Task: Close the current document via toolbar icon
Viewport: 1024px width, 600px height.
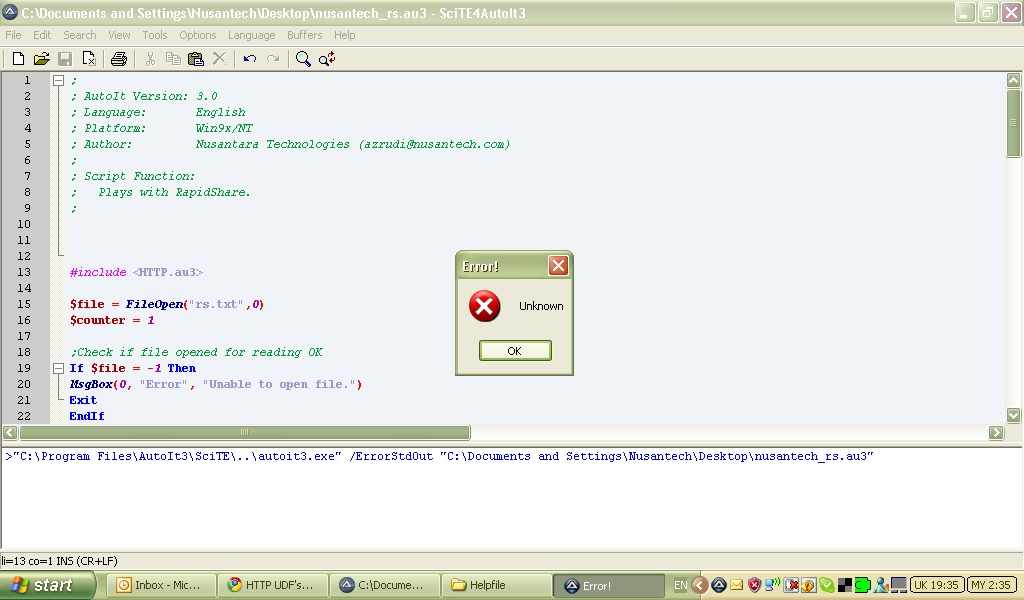Action: 89,59
